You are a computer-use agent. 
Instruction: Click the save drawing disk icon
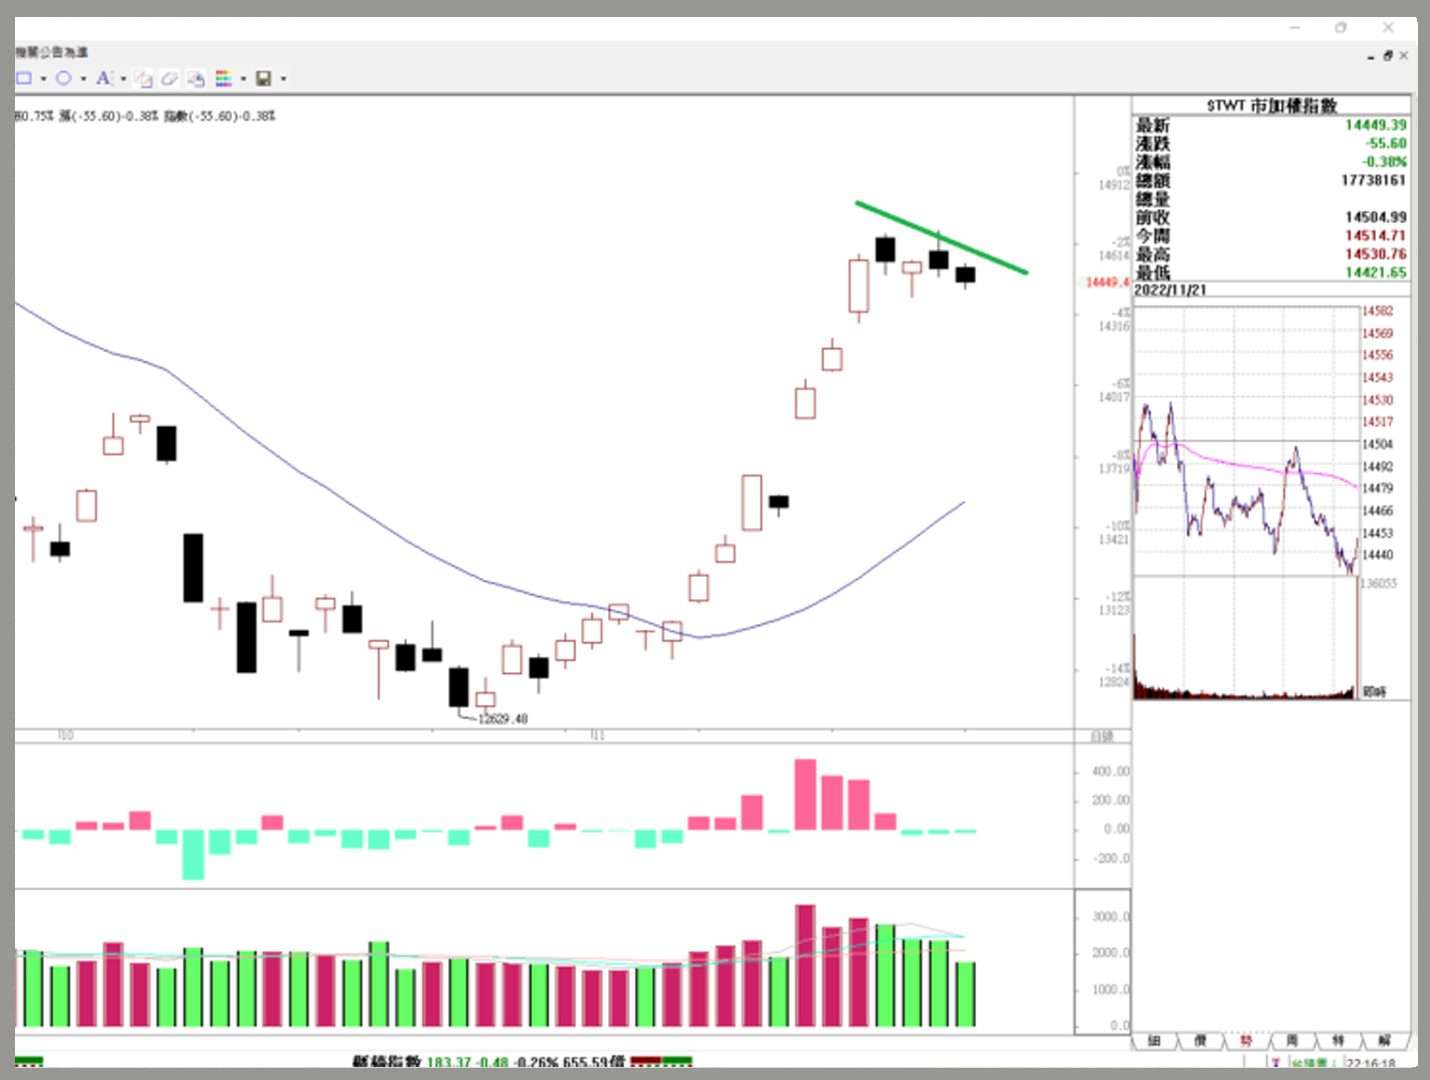click(264, 78)
